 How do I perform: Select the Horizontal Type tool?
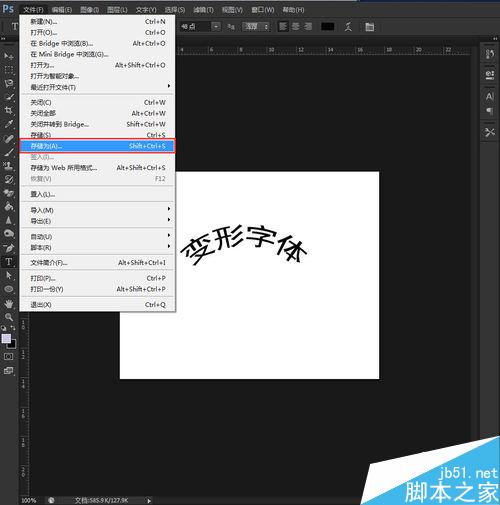(9, 262)
